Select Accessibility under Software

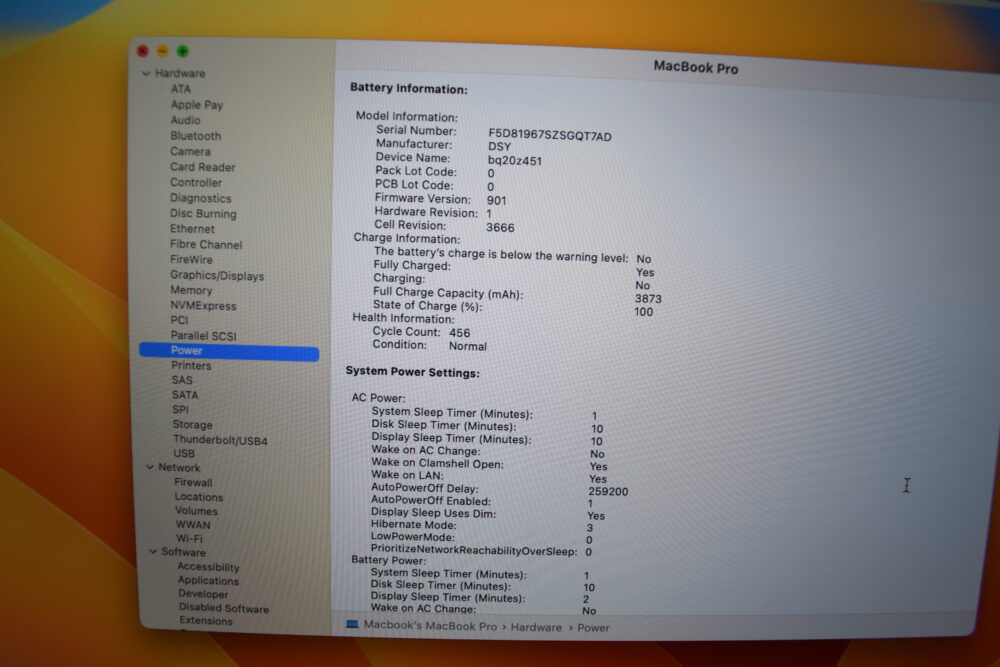pos(209,567)
